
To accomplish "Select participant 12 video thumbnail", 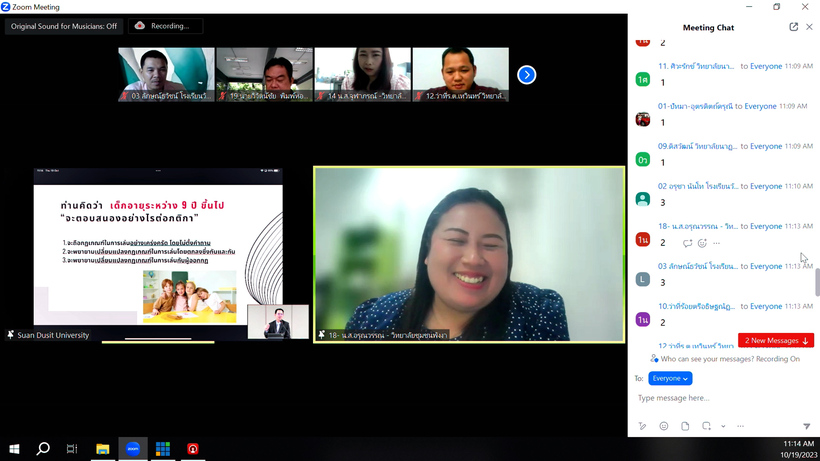I will click(x=461, y=74).
